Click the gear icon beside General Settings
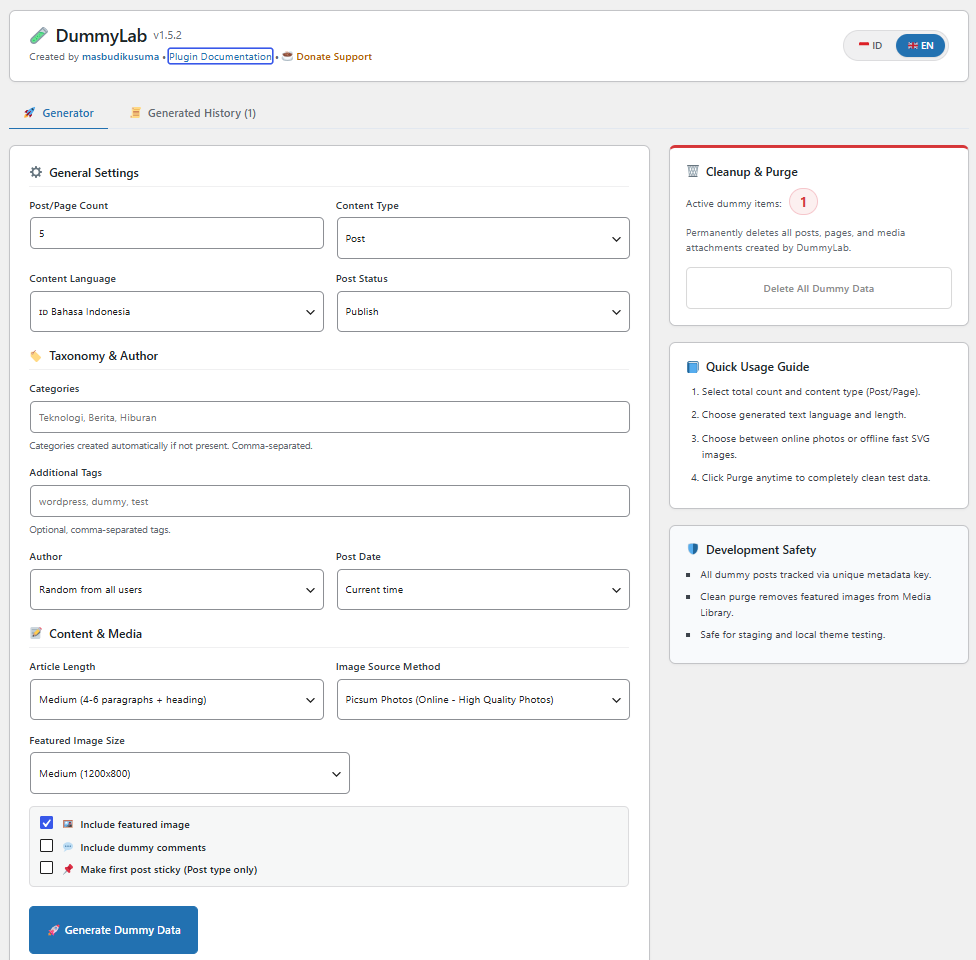976x960 pixels. coord(36,172)
